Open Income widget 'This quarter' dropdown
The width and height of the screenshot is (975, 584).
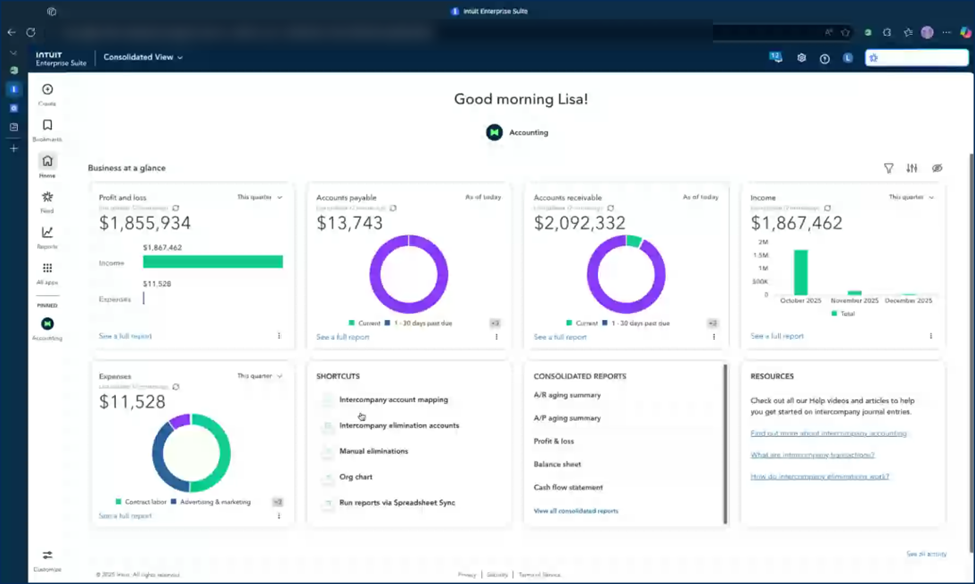coord(911,197)
